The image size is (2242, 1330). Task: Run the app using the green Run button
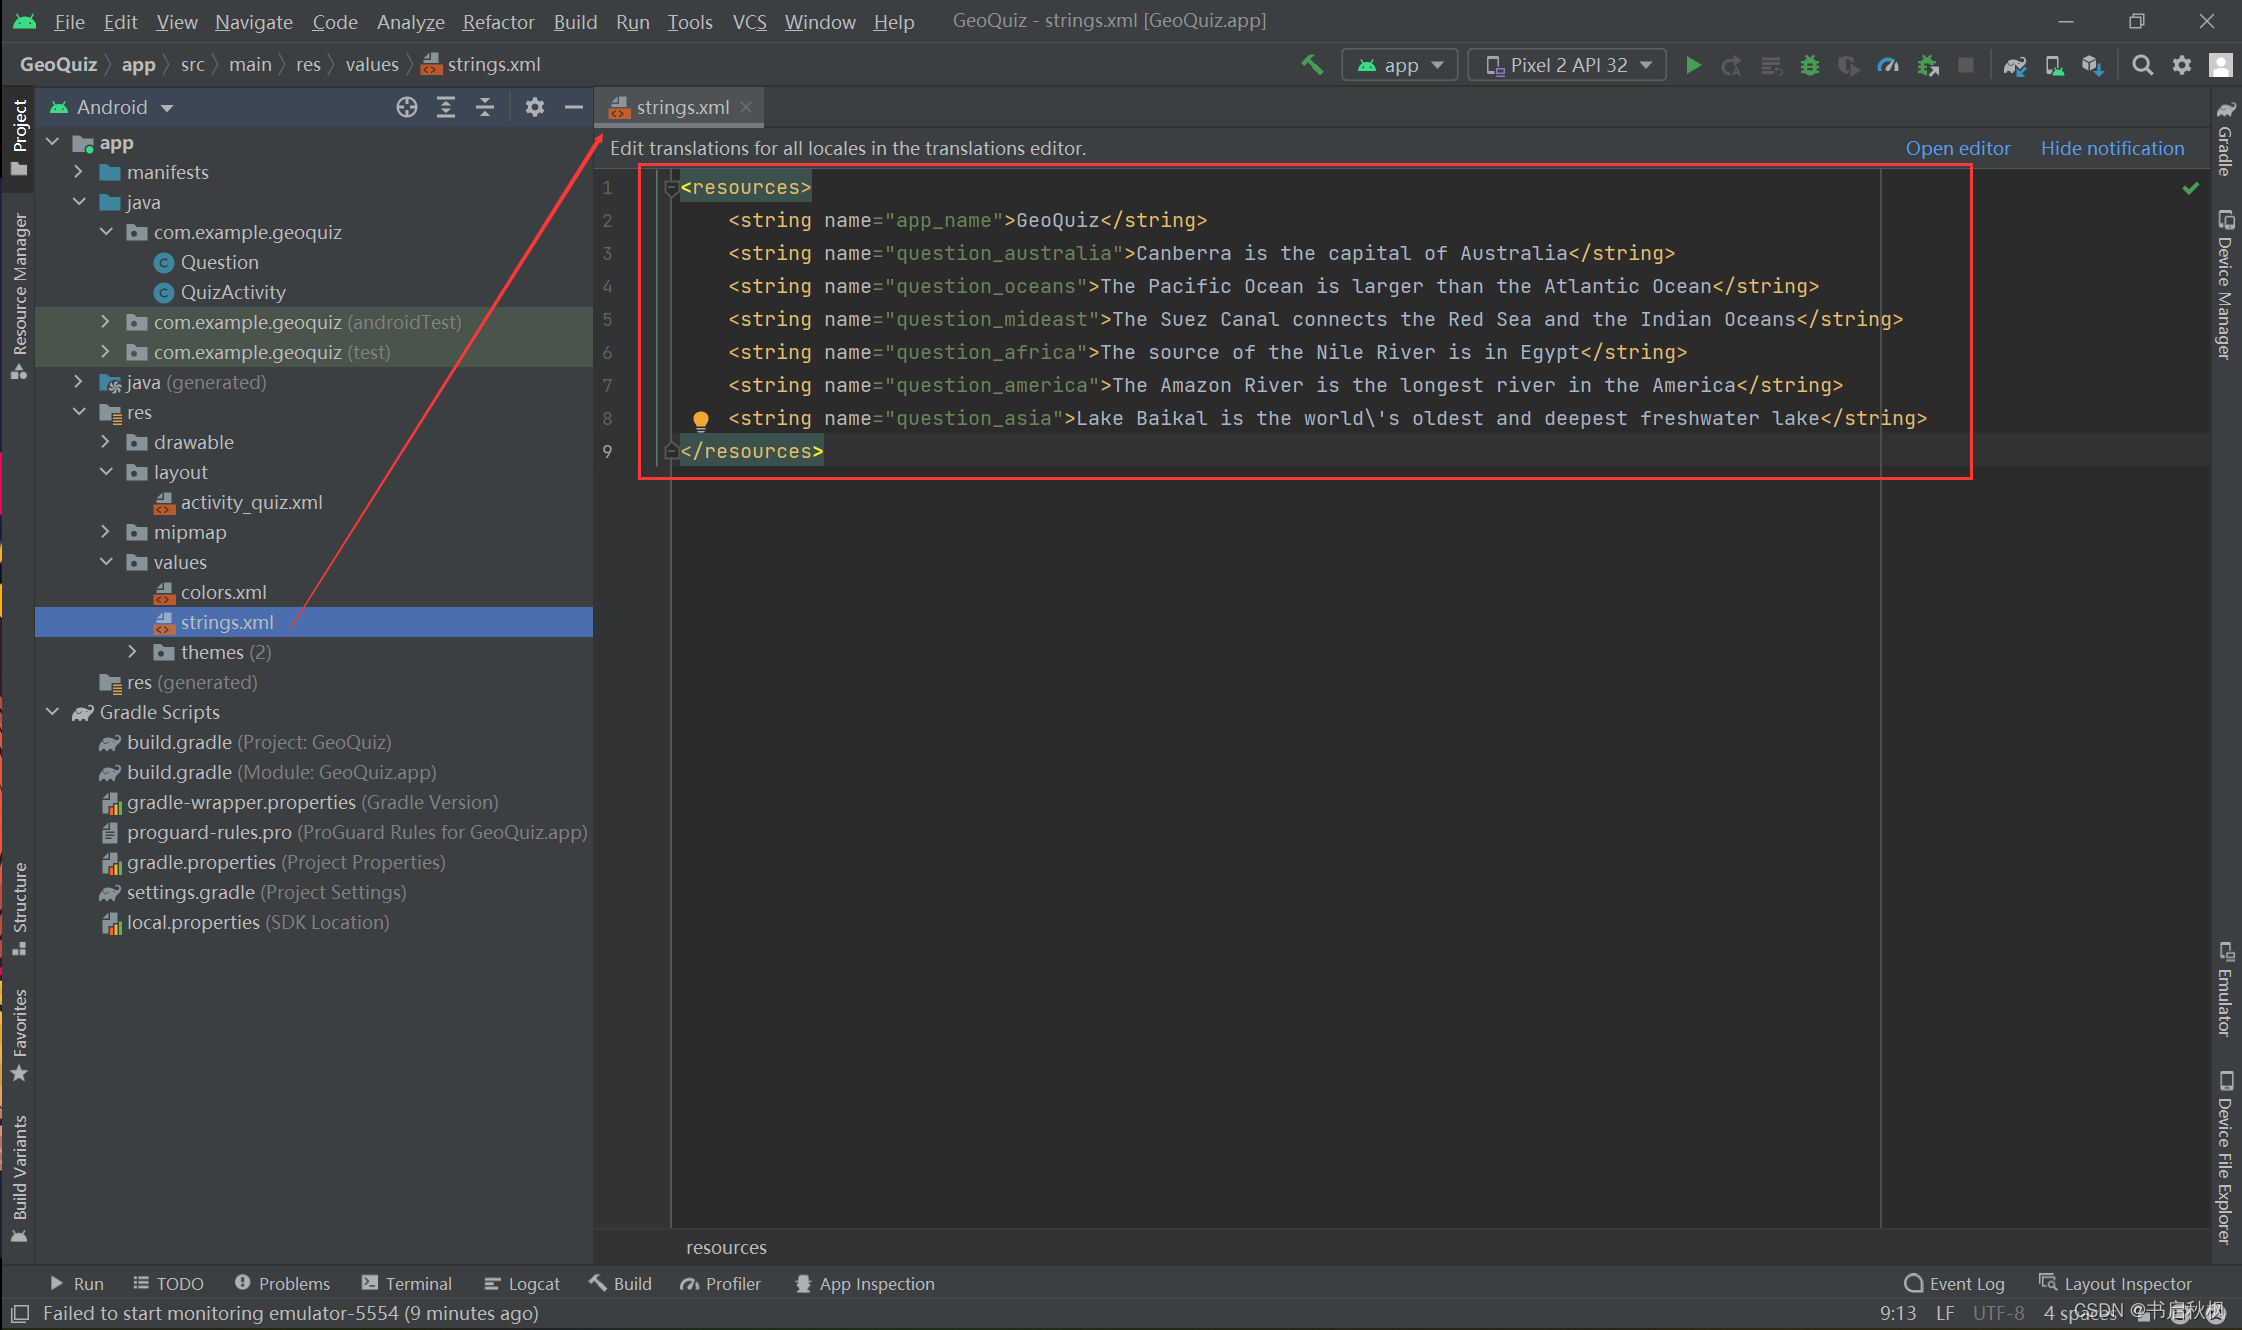(1694, 64)
